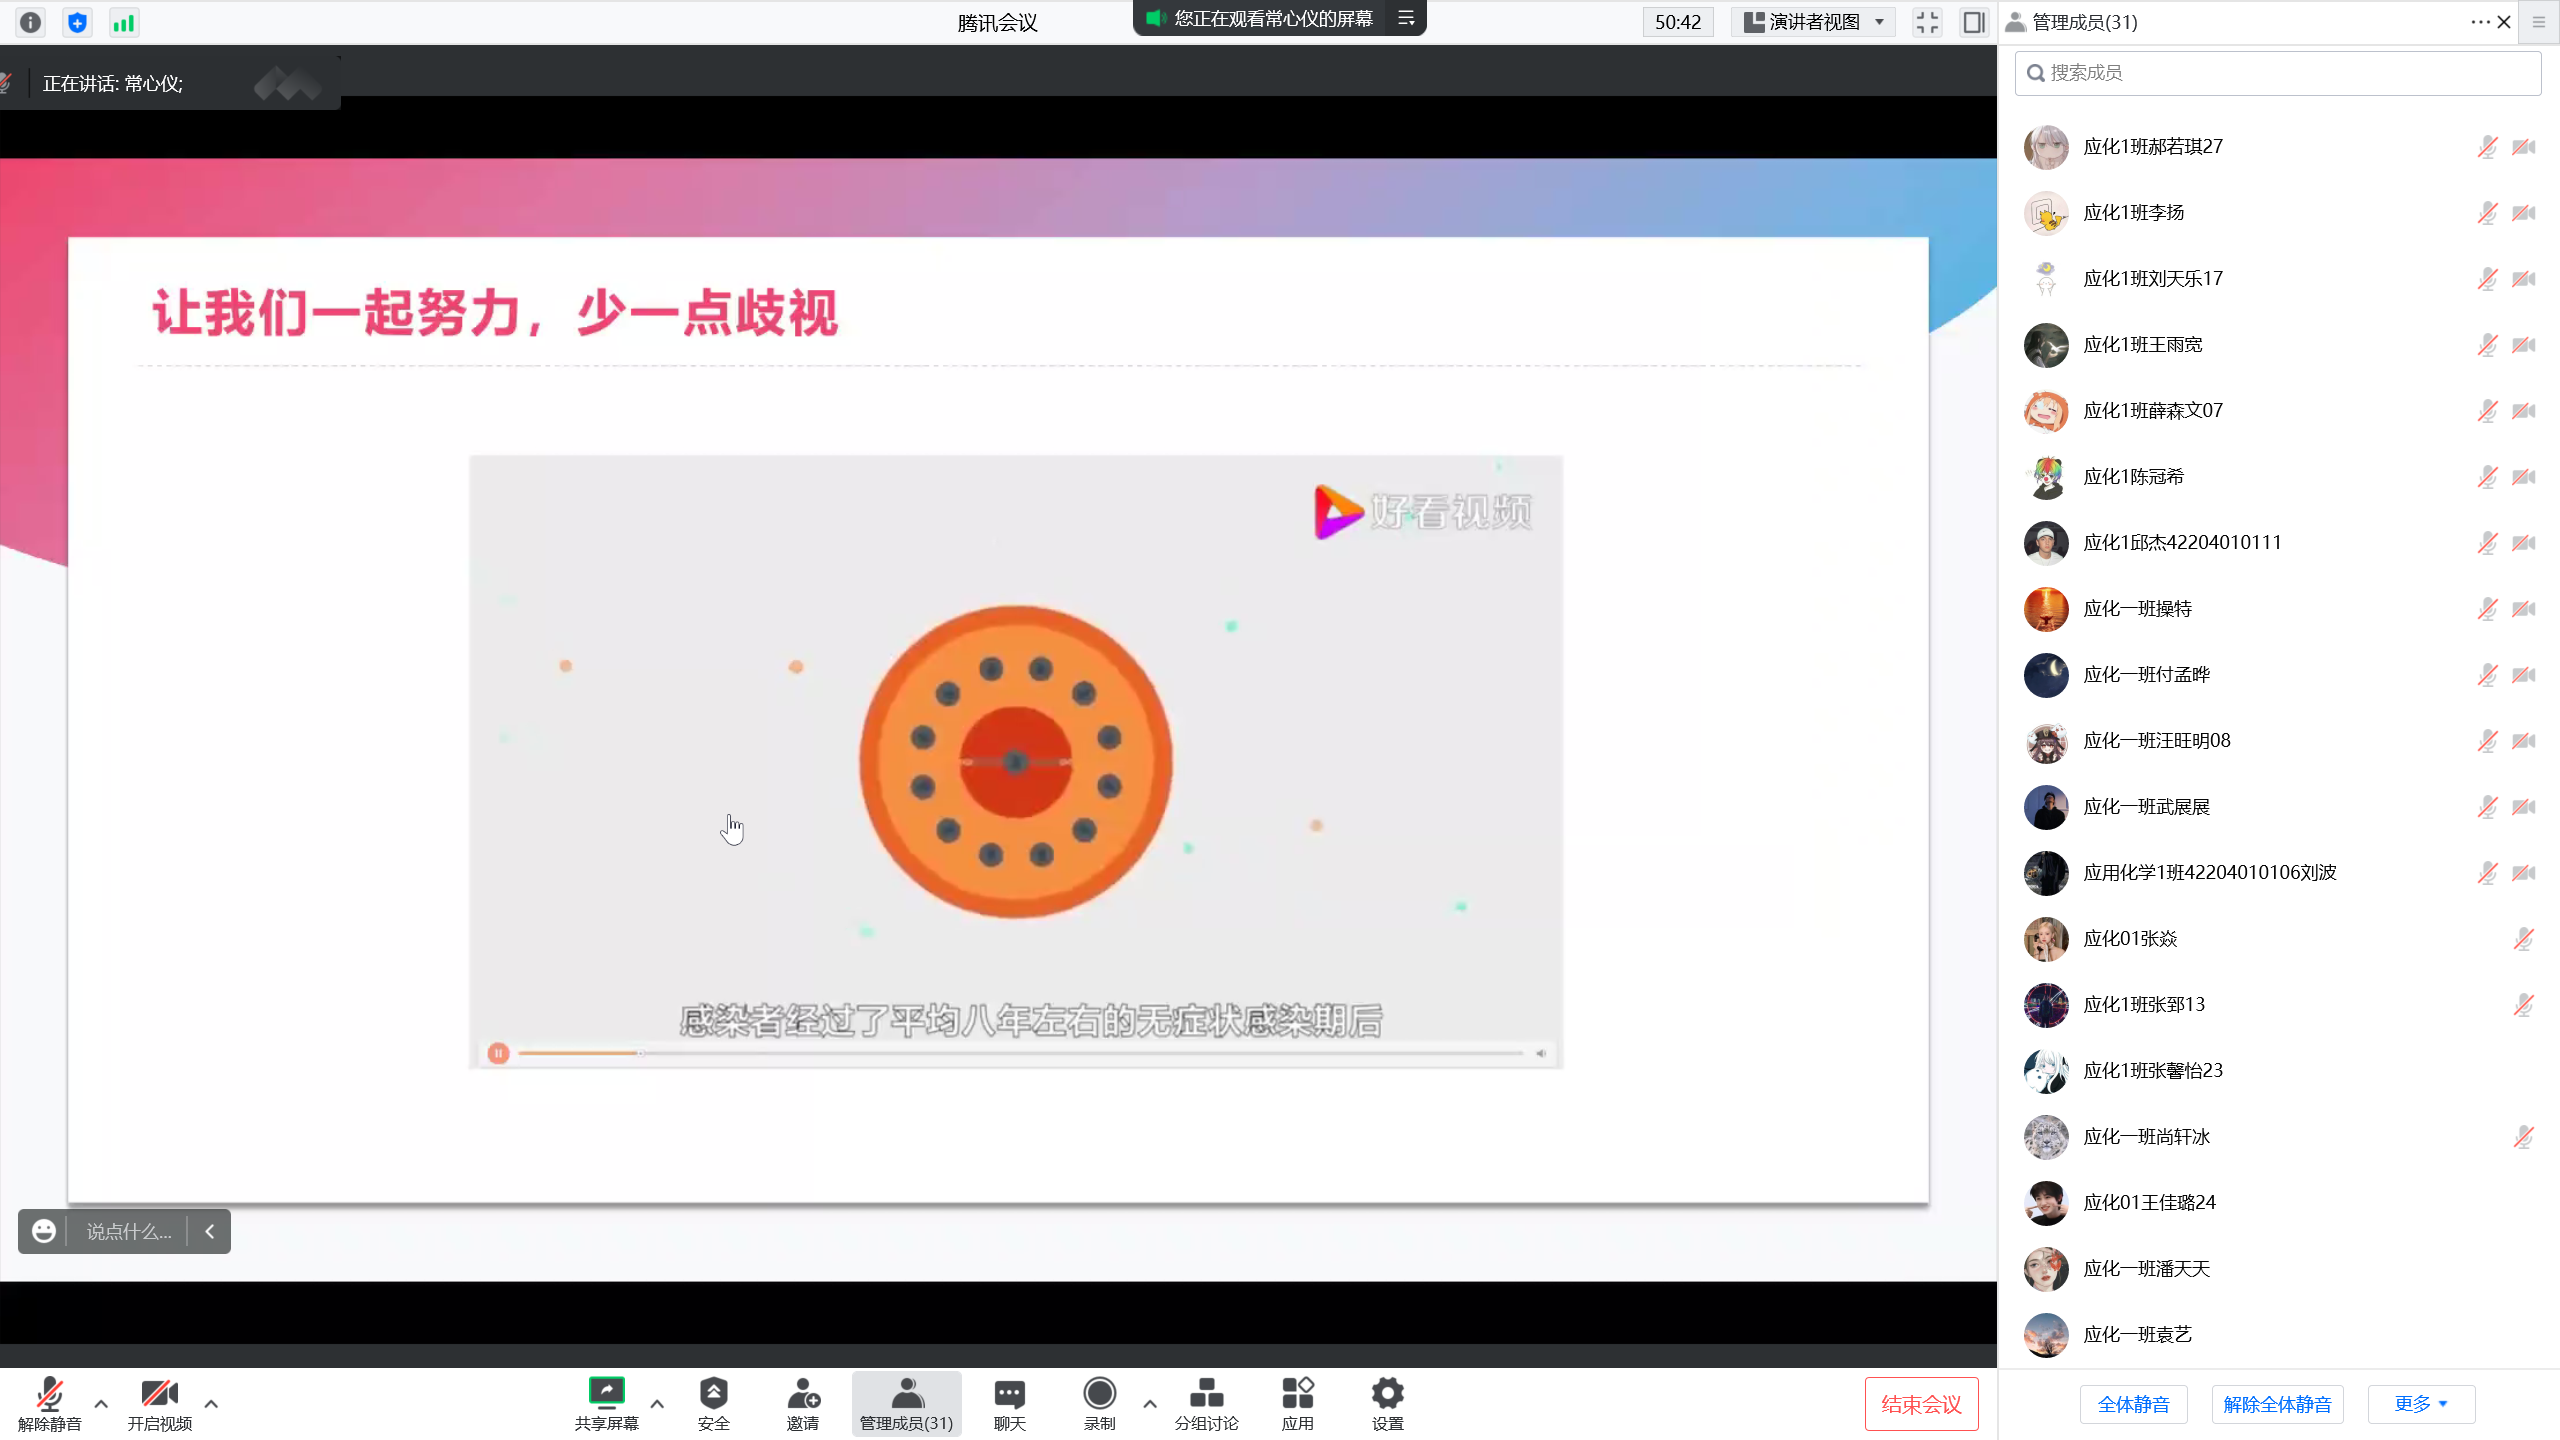Viewport: 2560px width, 1440px height.
Task: Click the network signal status icon
Action: pos(123,22)
